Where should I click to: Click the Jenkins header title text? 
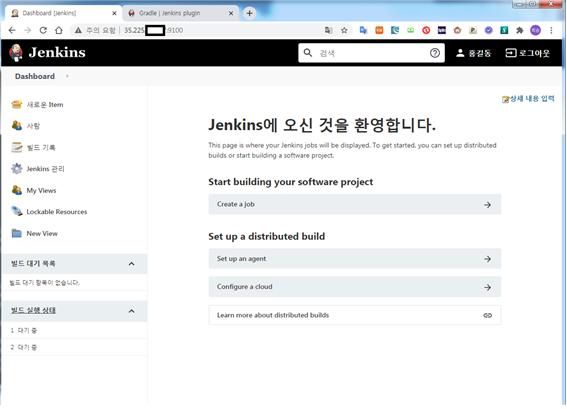click(57, 53)
